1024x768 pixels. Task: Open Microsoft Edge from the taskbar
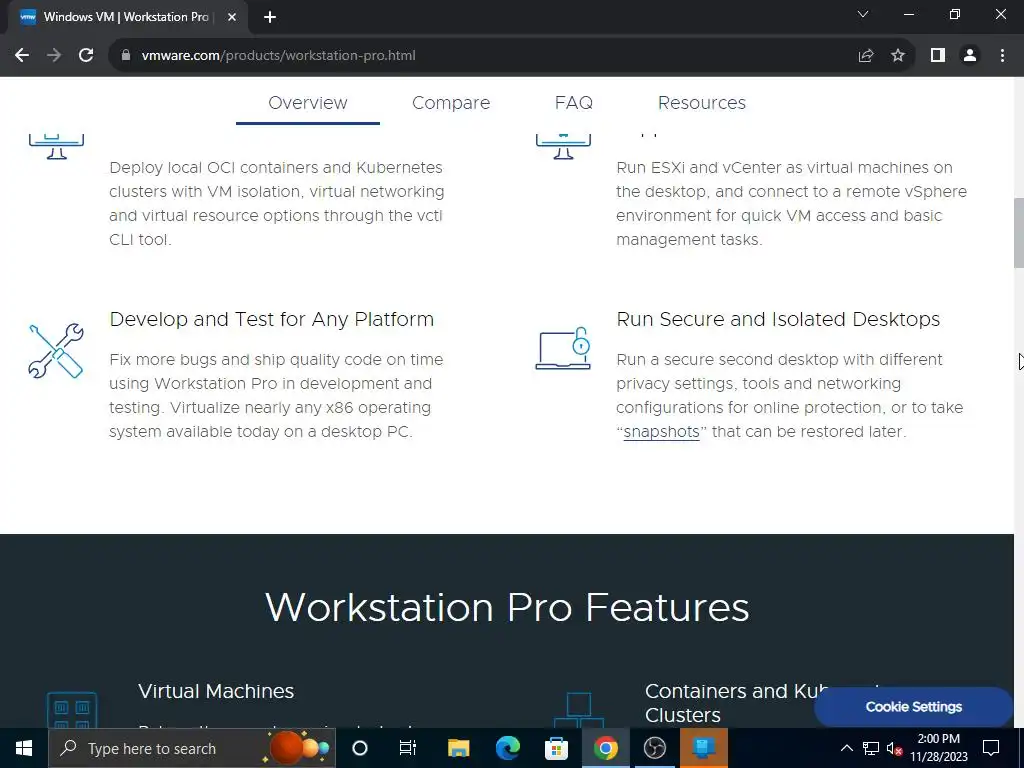click(x=507, y=748)
